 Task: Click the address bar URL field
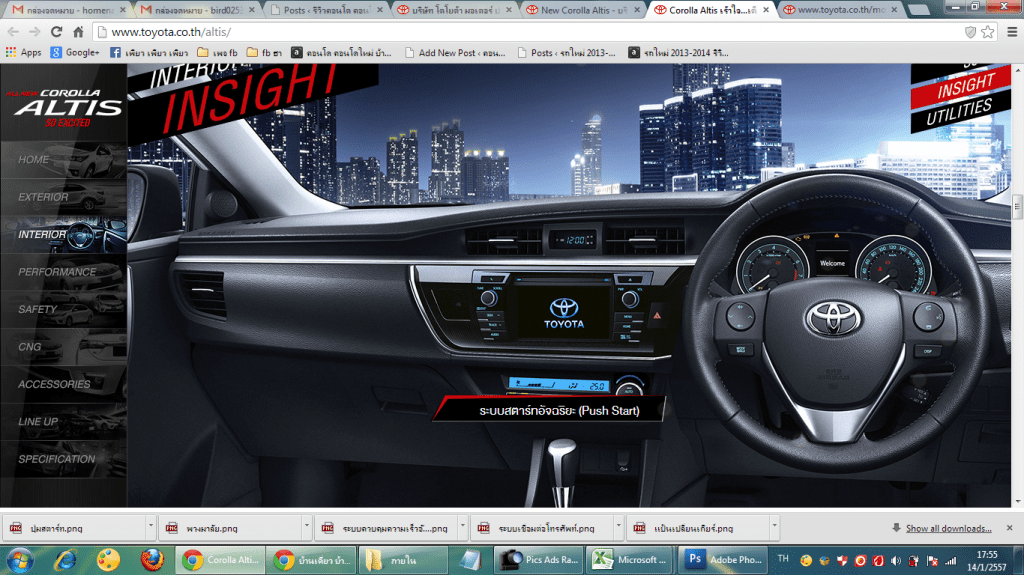529,32
